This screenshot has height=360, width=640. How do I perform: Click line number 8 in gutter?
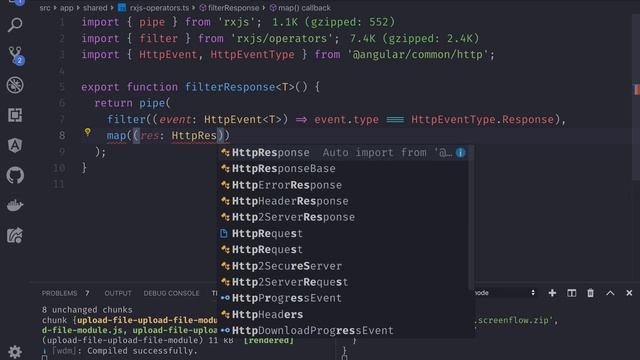pyautogui.click(x=62, y=136)
